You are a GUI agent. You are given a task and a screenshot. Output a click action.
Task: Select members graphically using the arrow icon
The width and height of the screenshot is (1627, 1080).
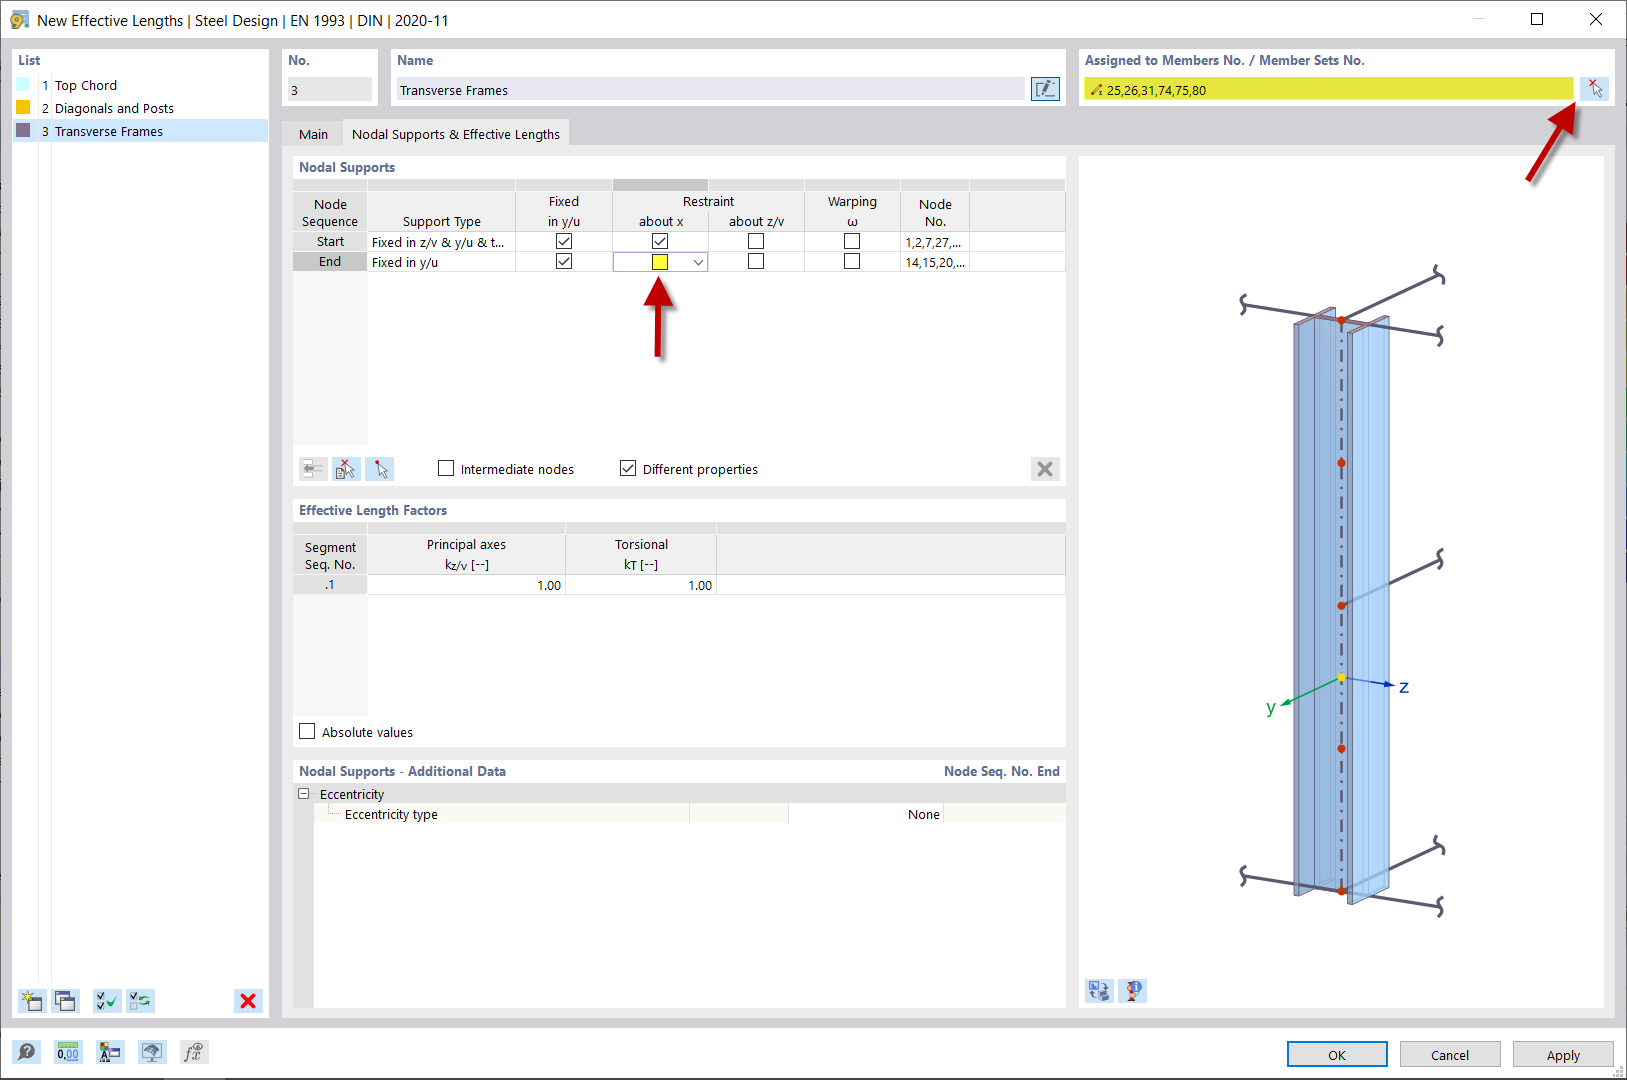point(1595,88)
